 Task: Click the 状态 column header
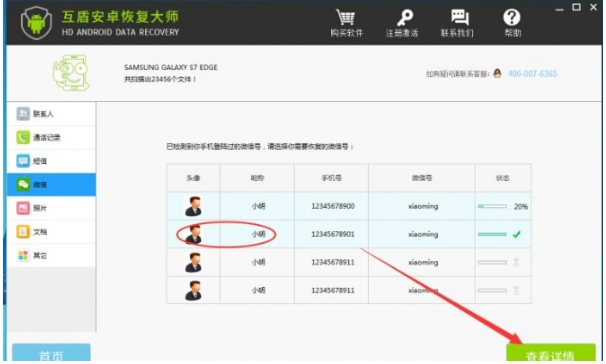point(503,178)
